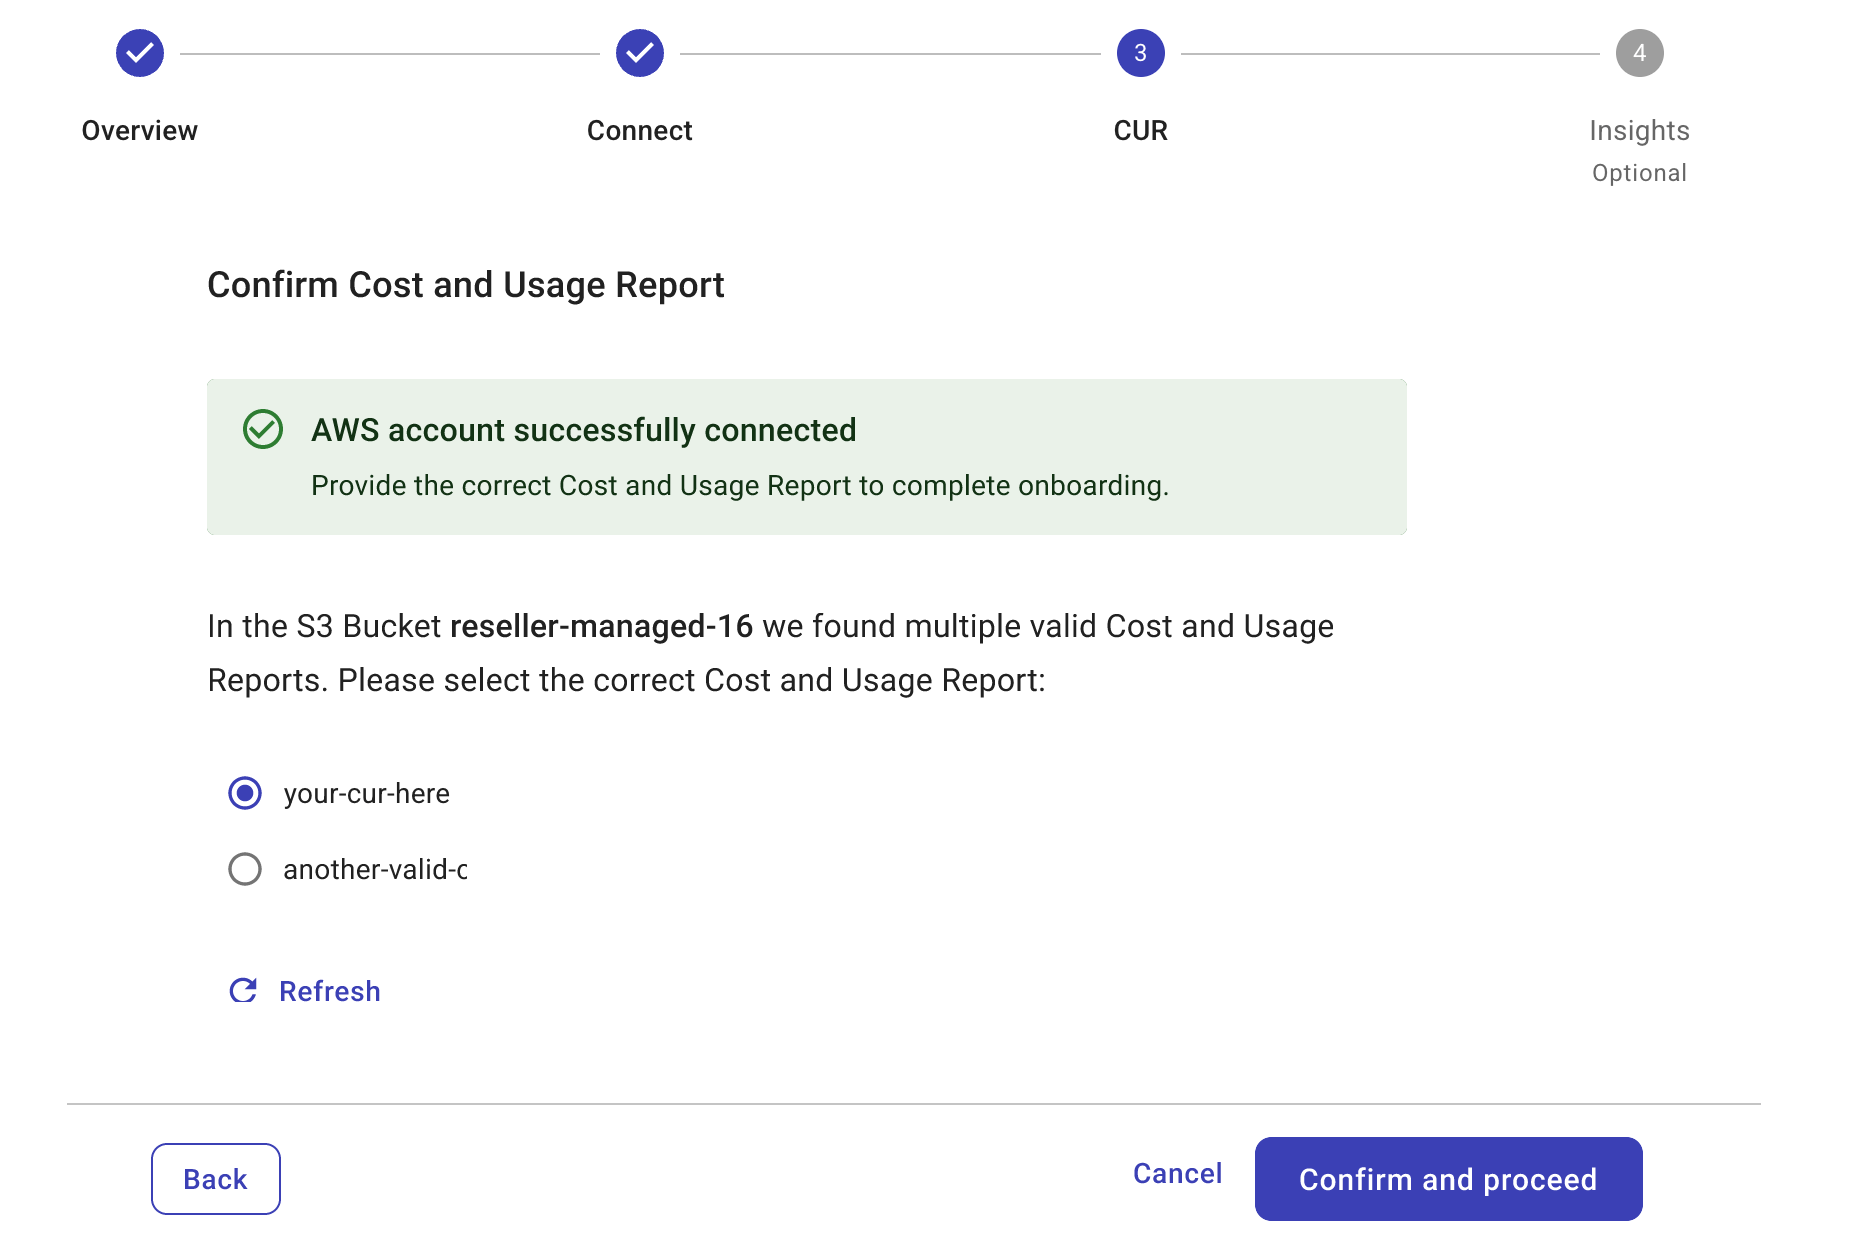This screenshot has height=1239, width=1852.
Task: Click the step 4 Insights circle
Action: (1639, 53)
